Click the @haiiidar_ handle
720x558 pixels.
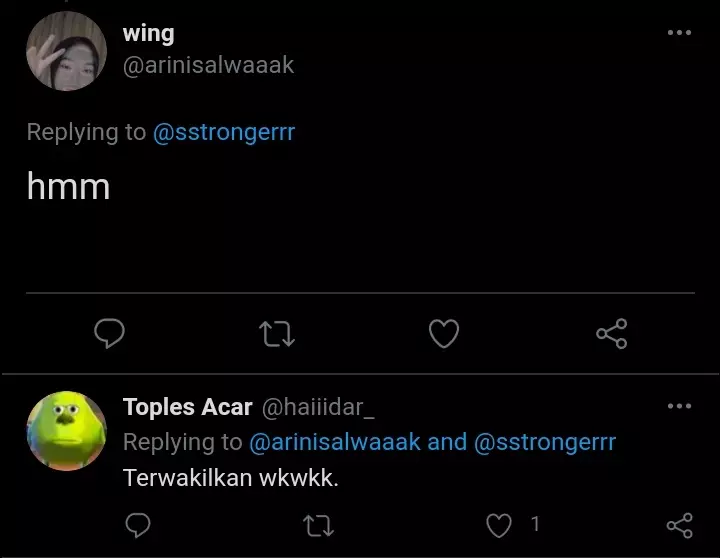point(318,407)
